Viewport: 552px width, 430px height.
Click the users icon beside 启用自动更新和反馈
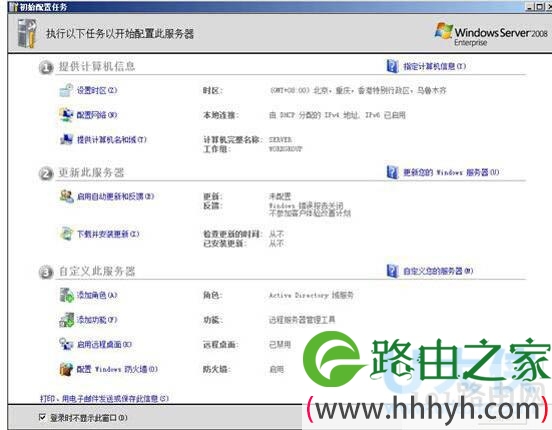[x=66, y=196]
